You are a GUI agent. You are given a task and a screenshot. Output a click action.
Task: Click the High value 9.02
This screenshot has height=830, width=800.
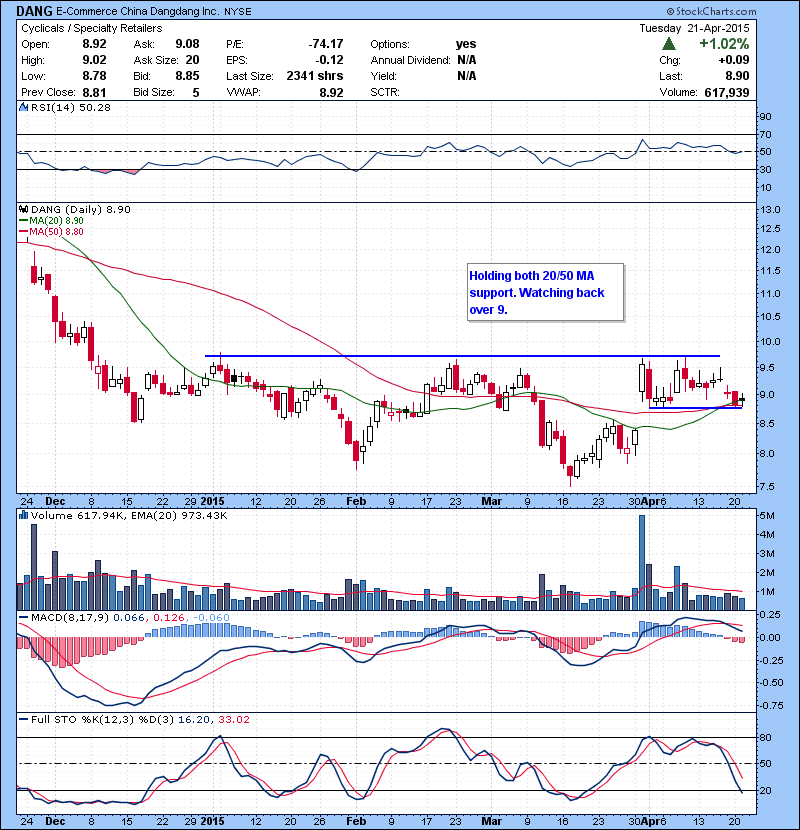pyautogui.click(x=94, y=60)
